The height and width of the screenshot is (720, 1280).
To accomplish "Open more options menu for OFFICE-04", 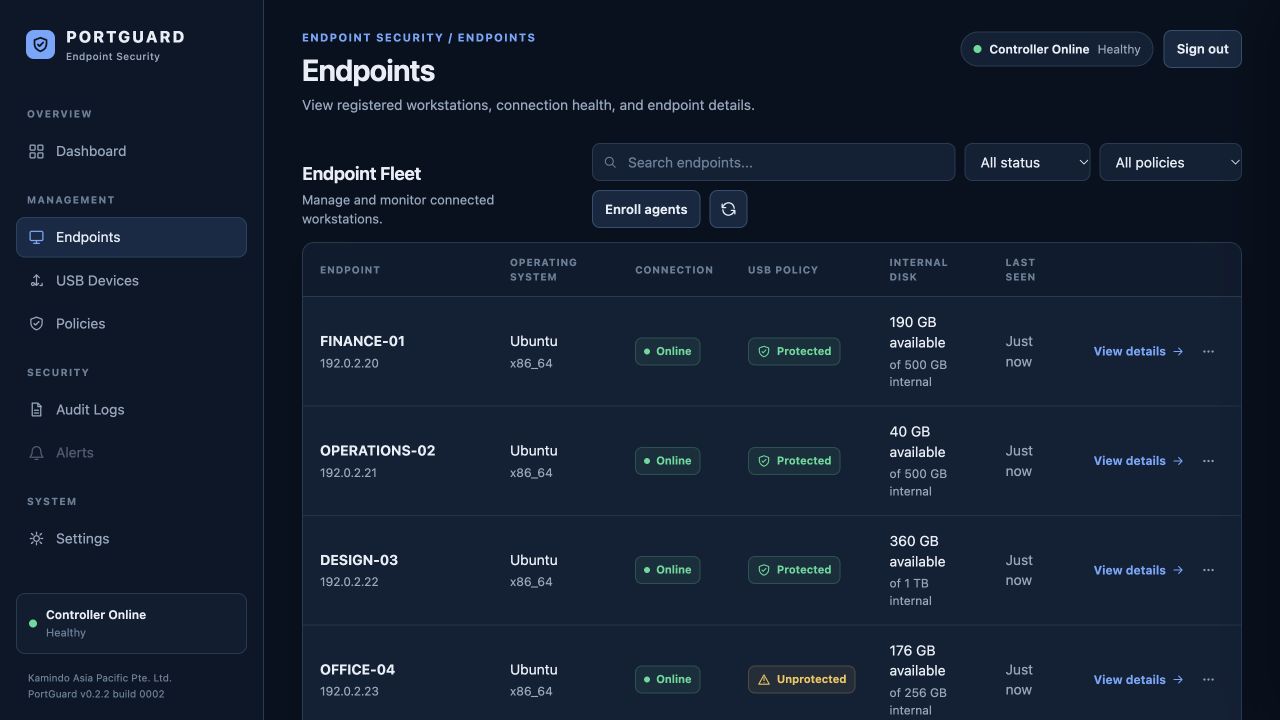I will [1208, 679].
